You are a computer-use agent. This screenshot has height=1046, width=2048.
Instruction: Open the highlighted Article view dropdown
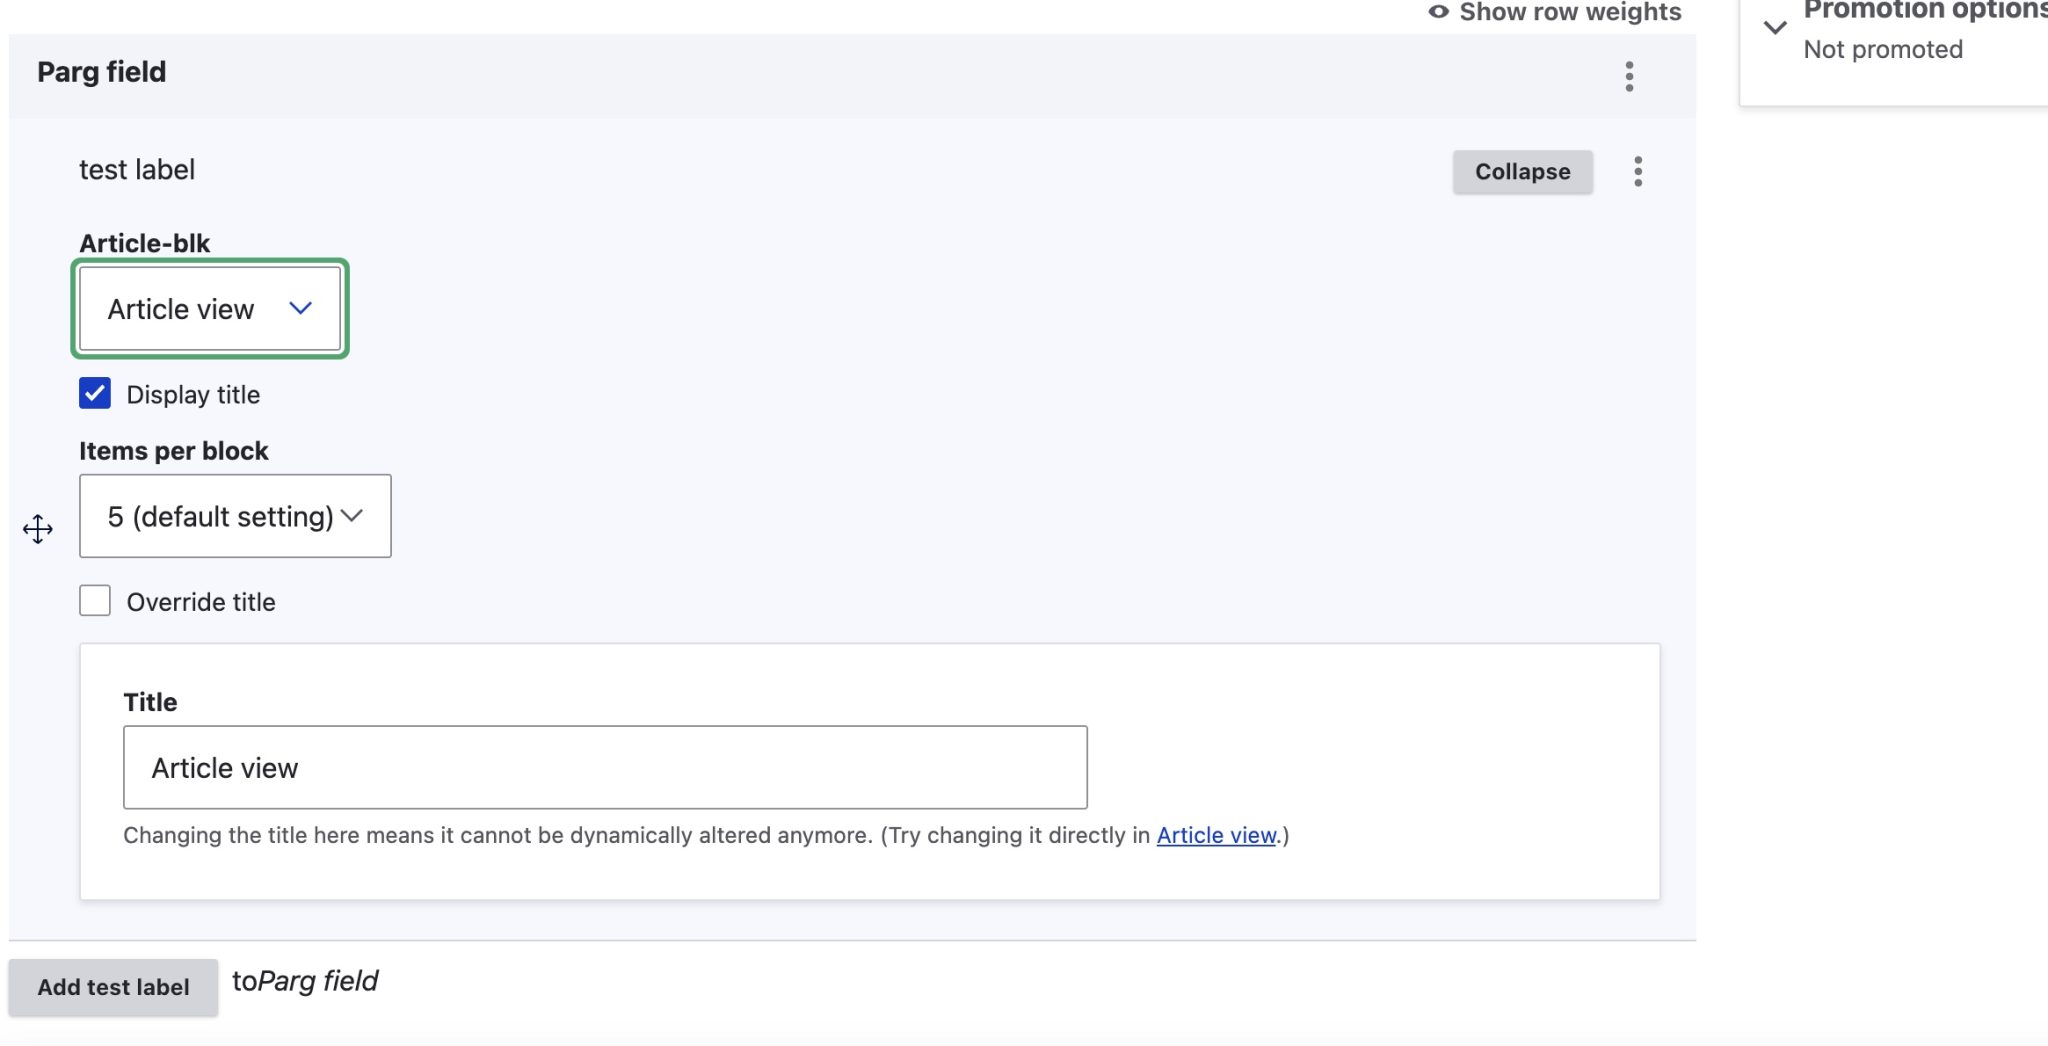click(209, 309)
